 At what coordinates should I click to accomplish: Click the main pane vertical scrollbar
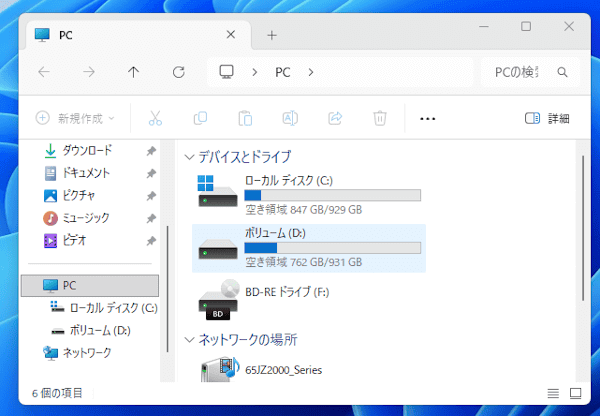pyautogui.click(x=583, y=228)
